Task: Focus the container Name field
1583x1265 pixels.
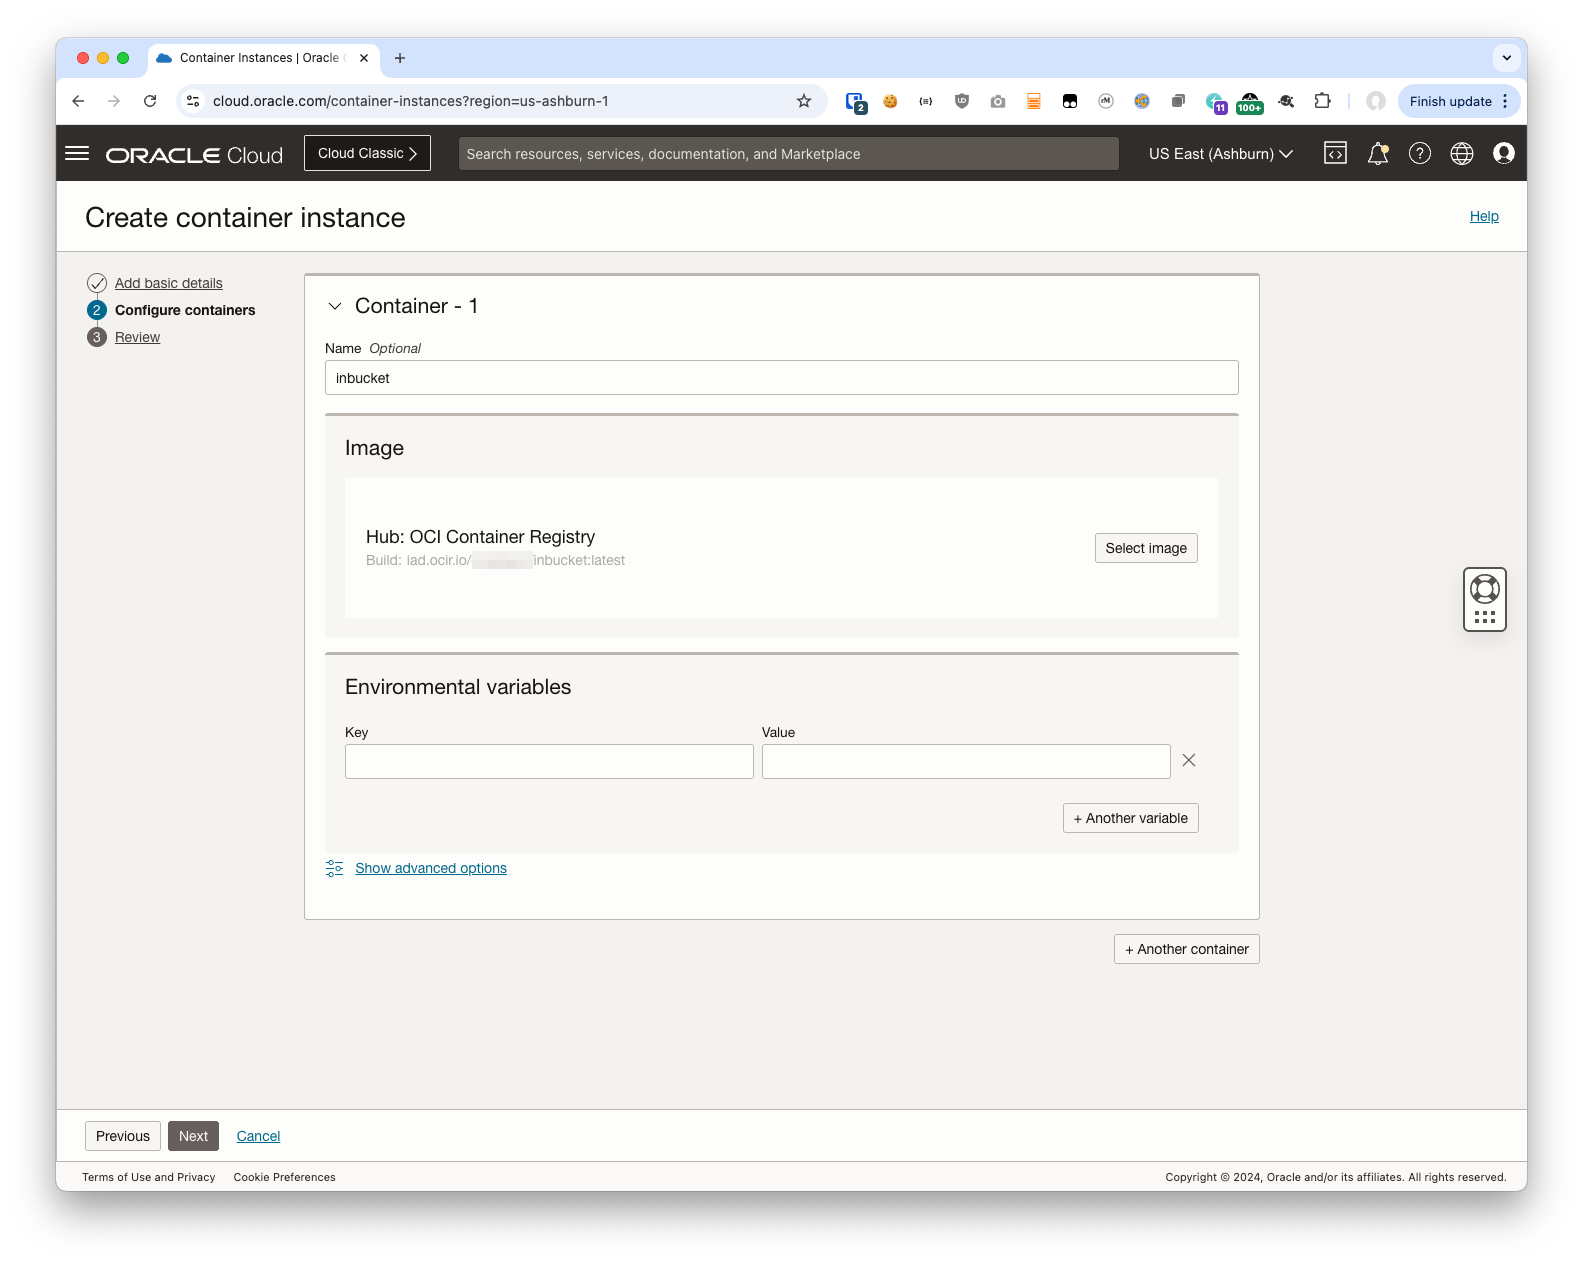Action: 782,378
